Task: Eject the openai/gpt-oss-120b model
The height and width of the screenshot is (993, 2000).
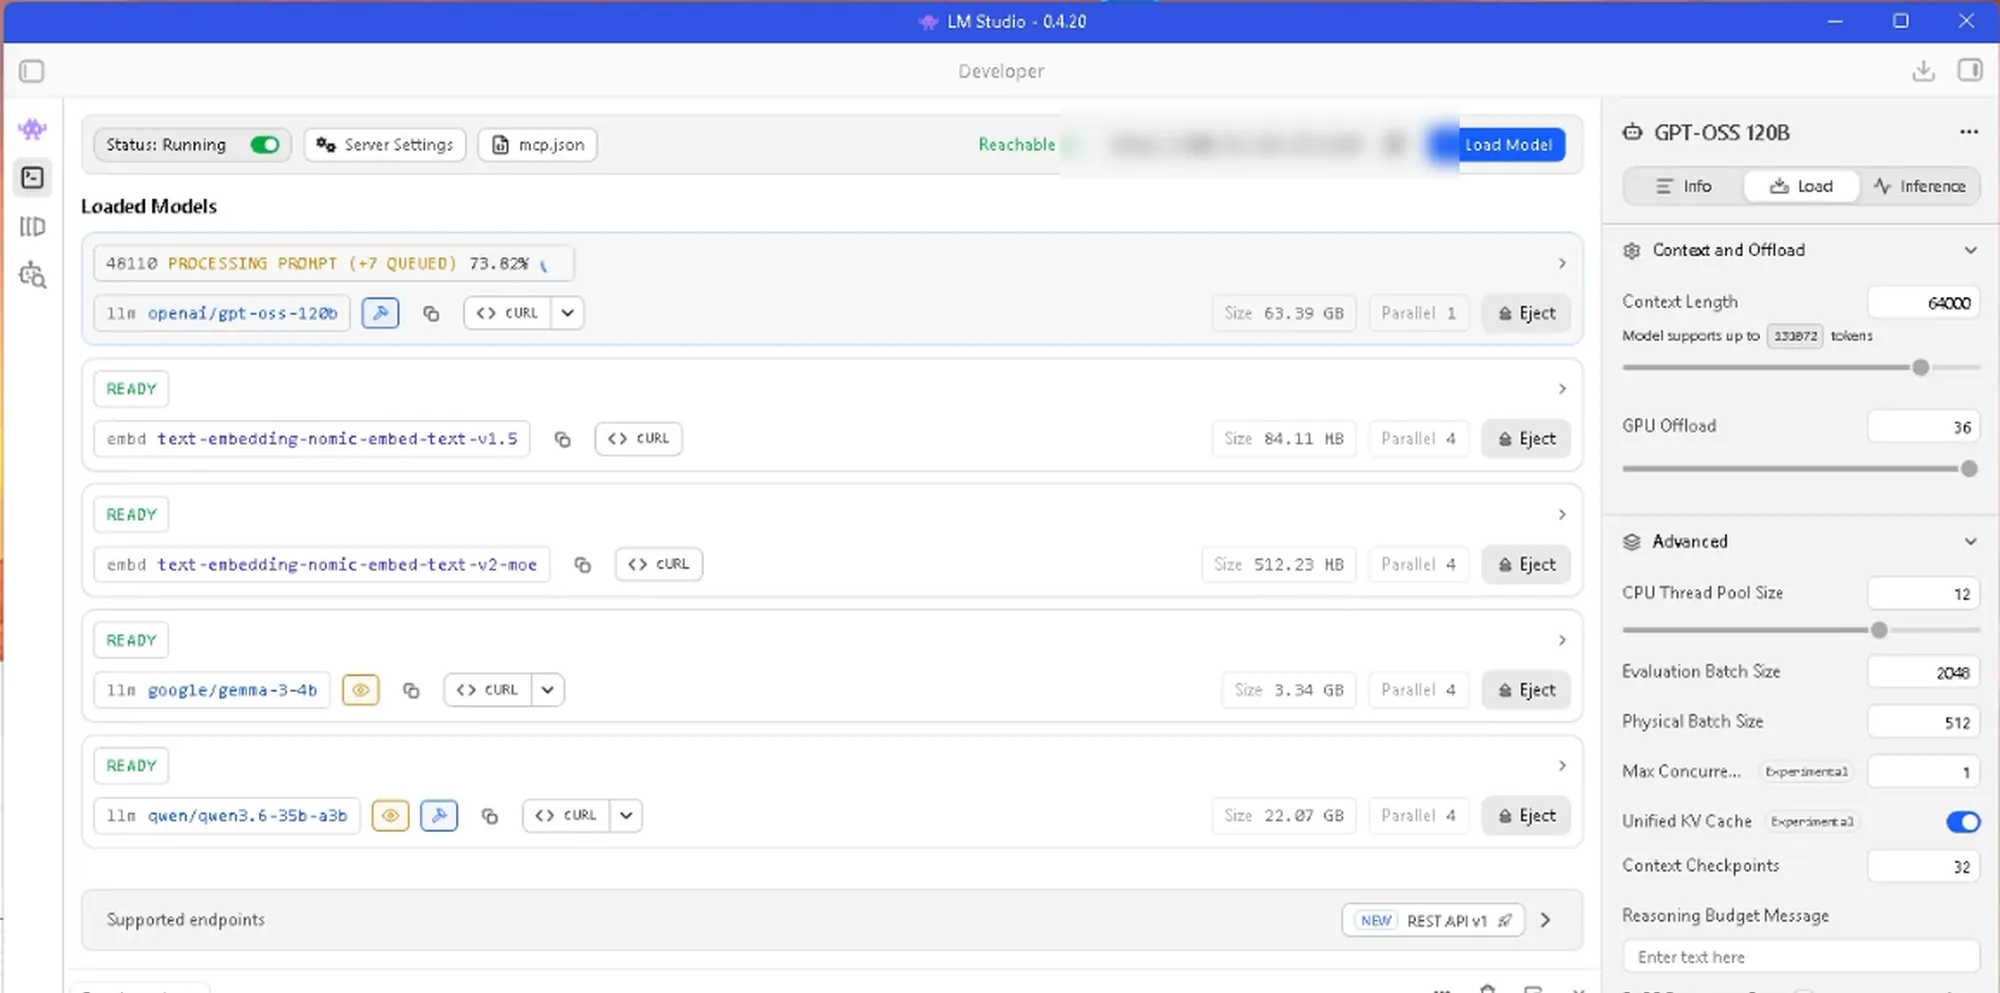Action: 1526,313
